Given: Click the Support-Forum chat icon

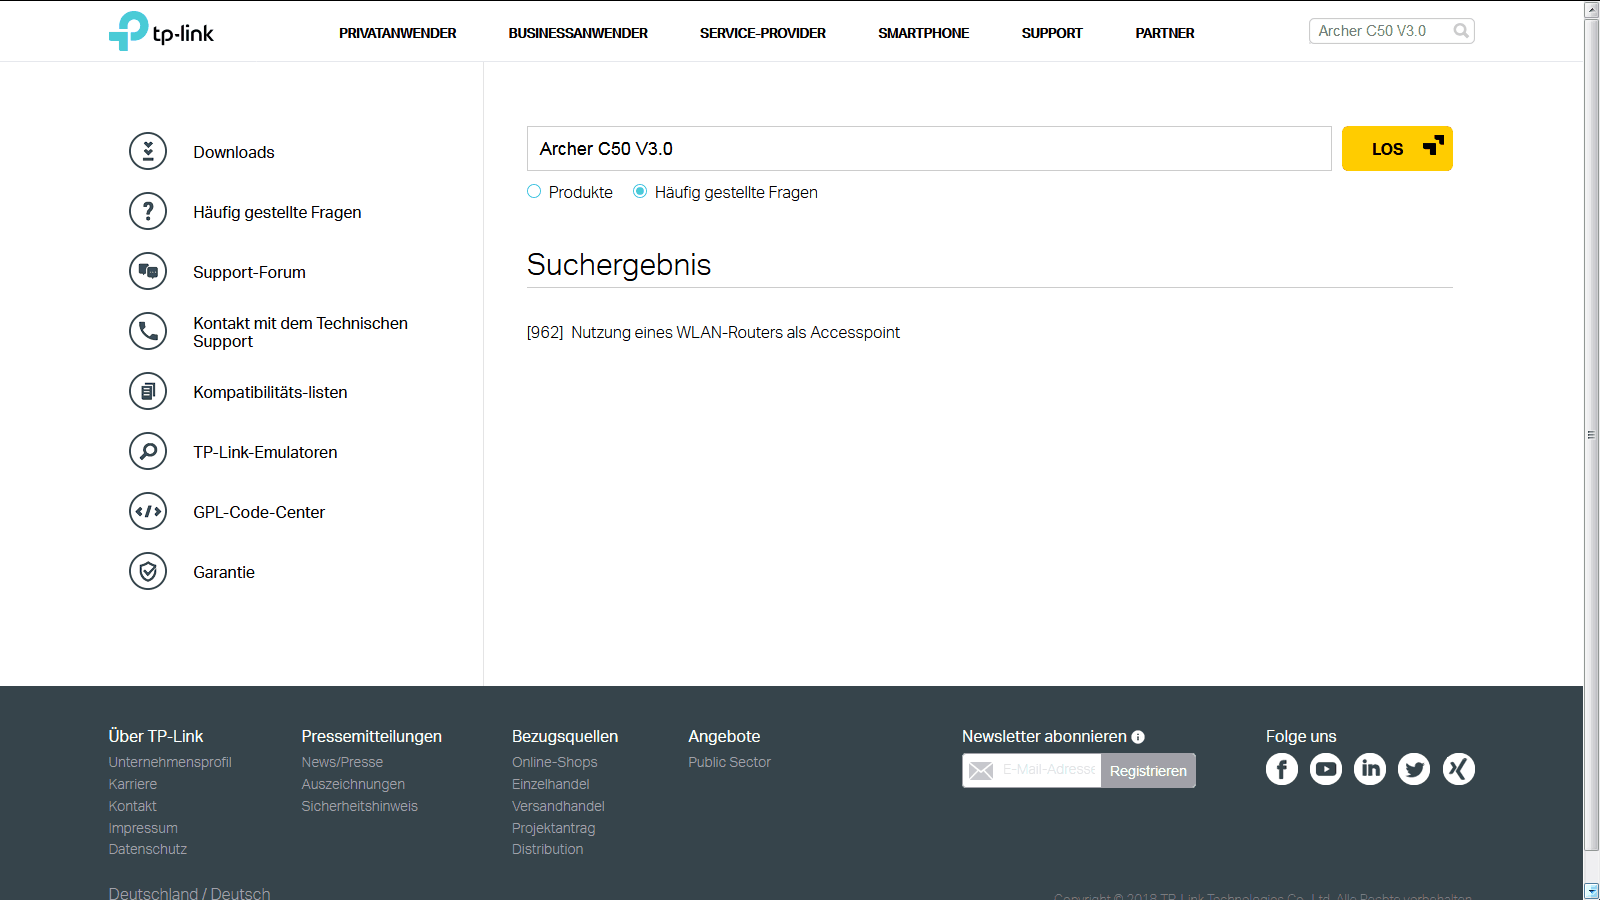Looking at the screenshot, I should click(x=148, y=271).
